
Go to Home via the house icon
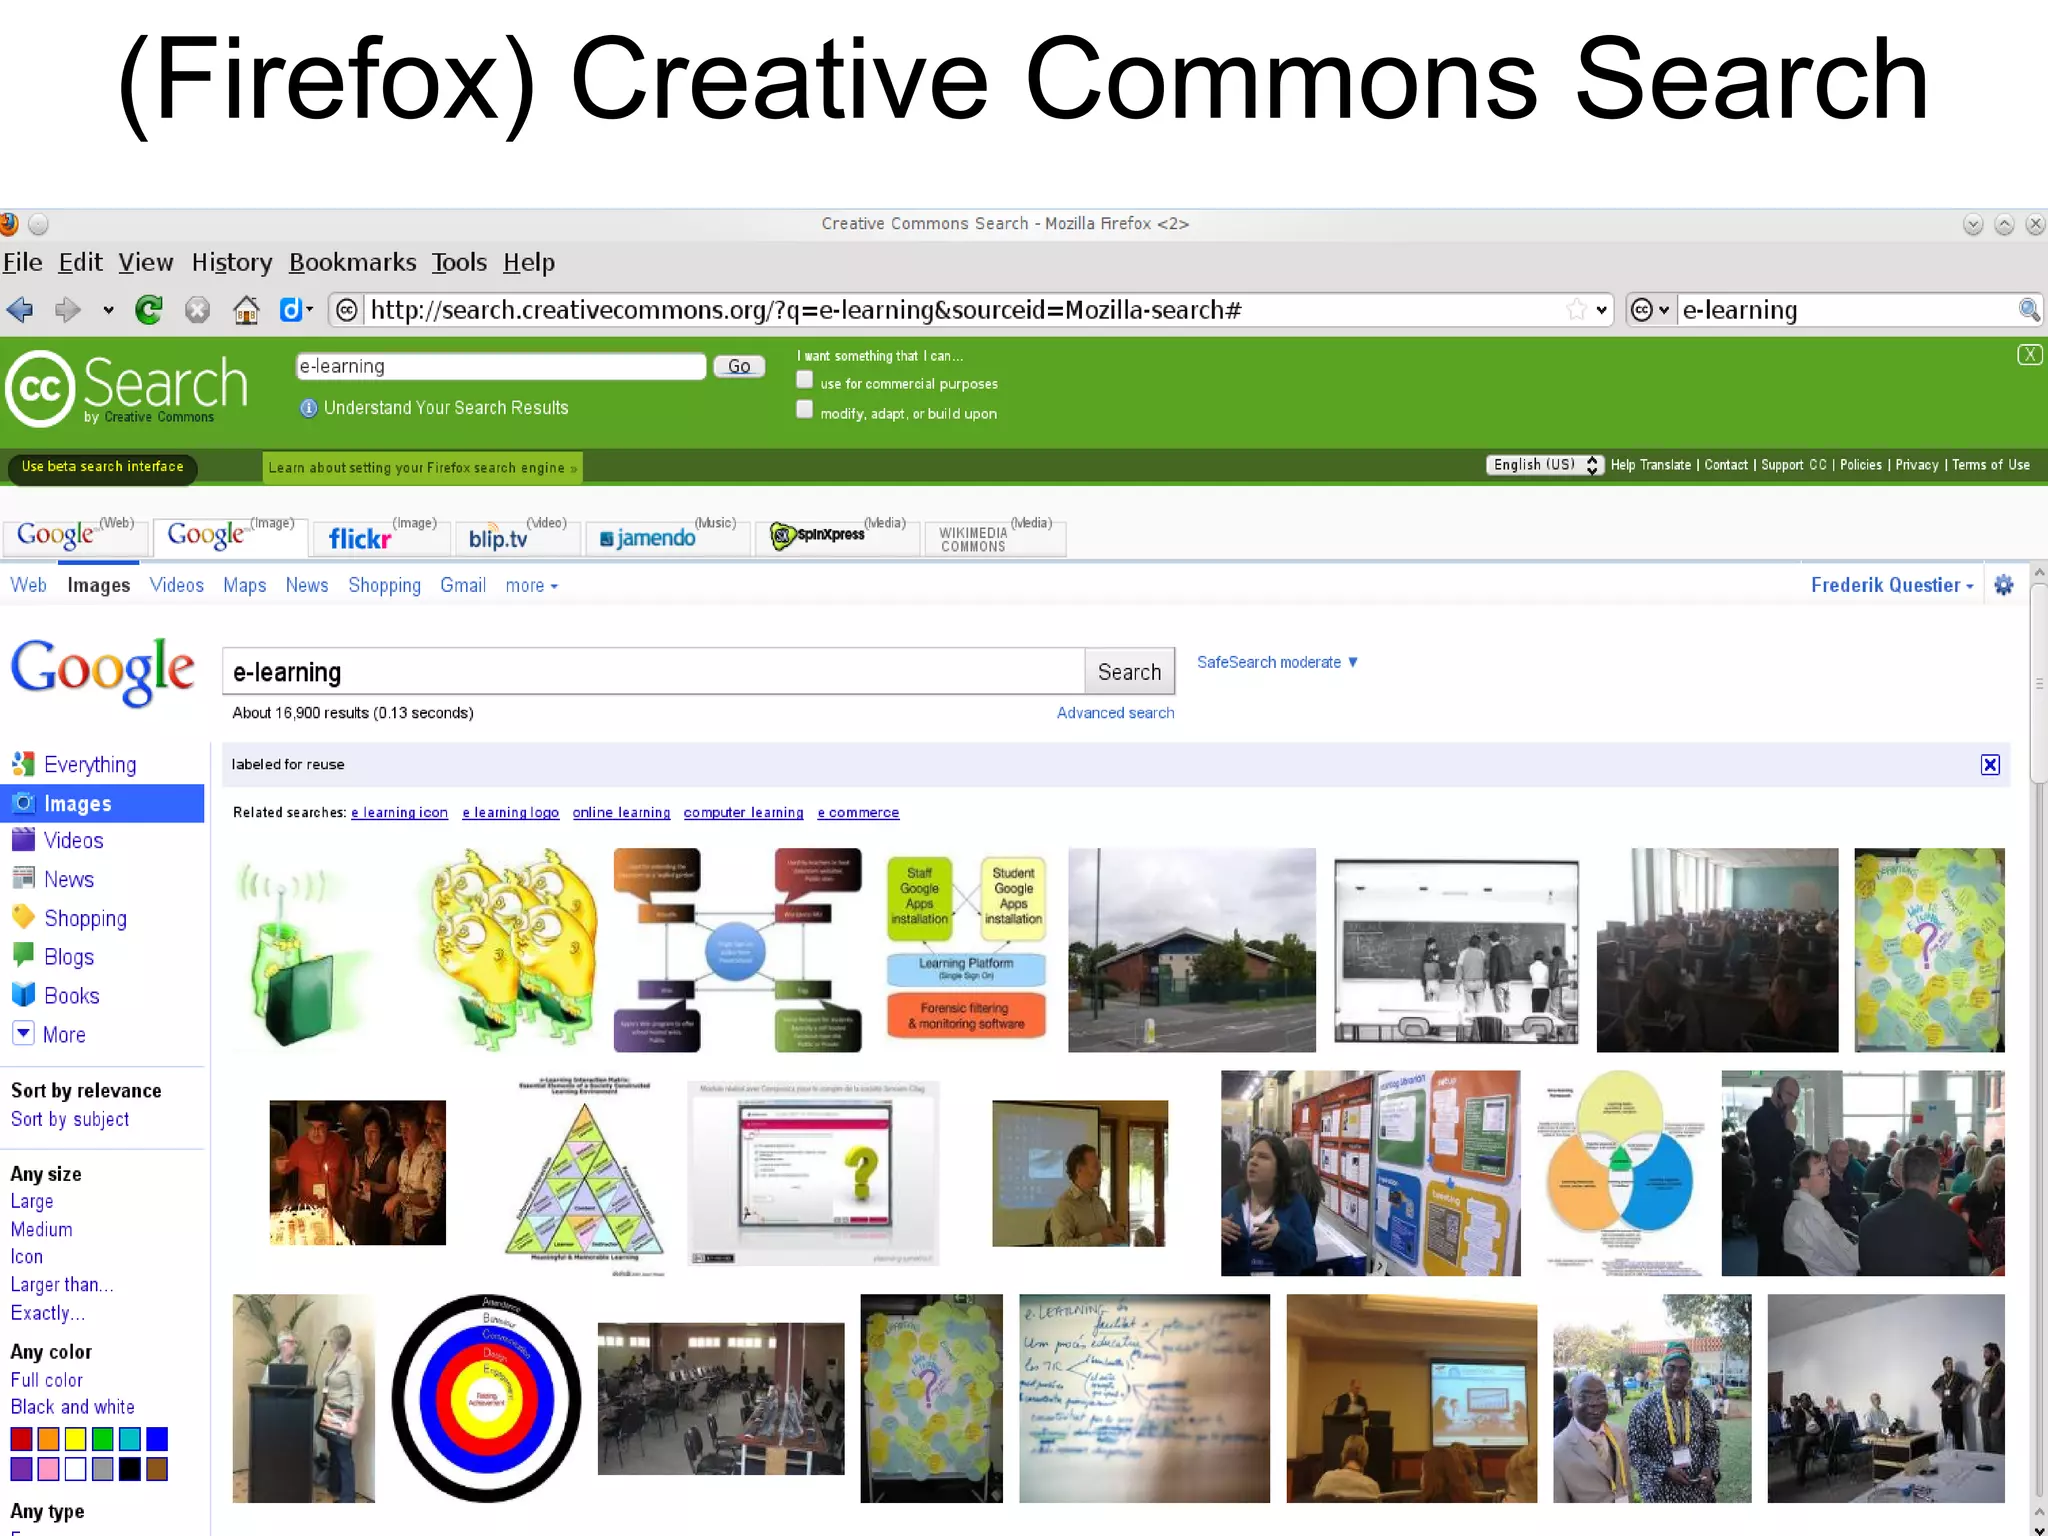[246, 310]
